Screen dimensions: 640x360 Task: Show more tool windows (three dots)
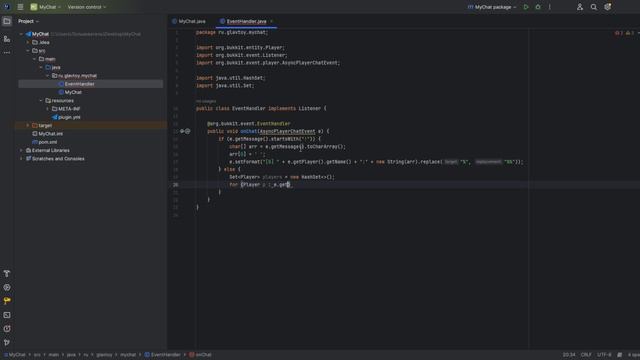7,53
